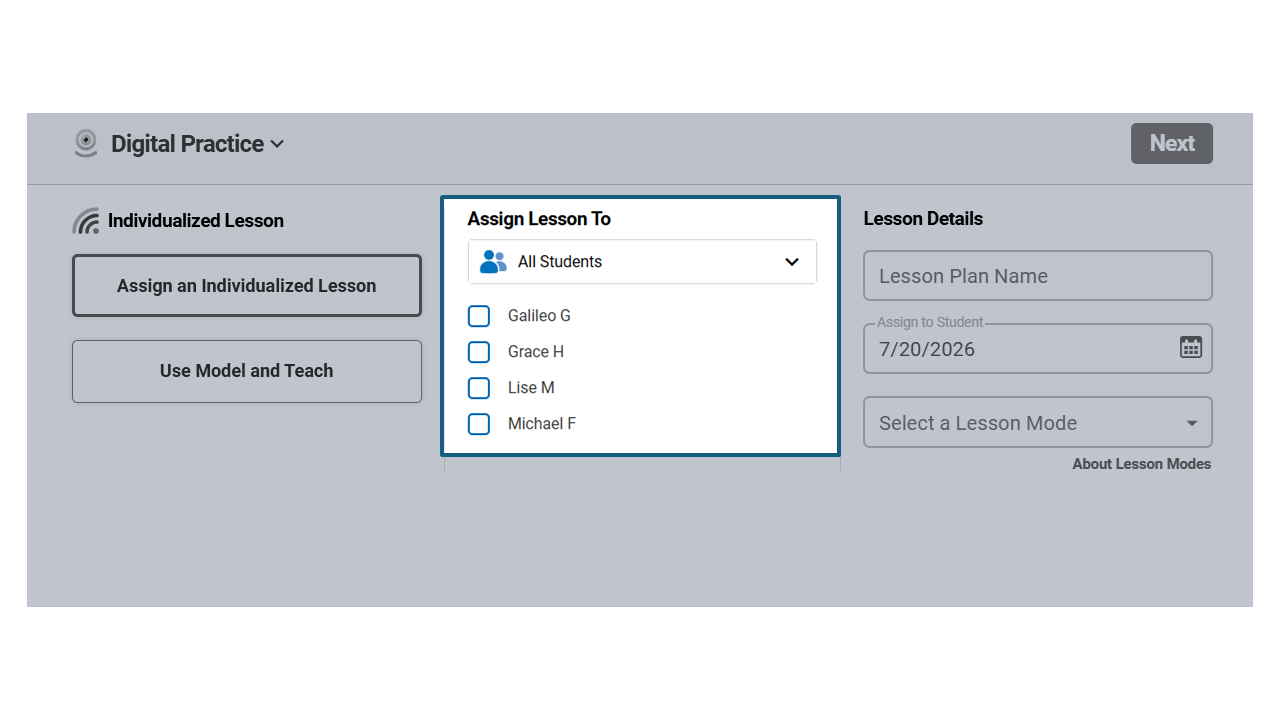Select the Grace H checkbox
This screenshot has height=720, width=1280.
coord(479,352)
